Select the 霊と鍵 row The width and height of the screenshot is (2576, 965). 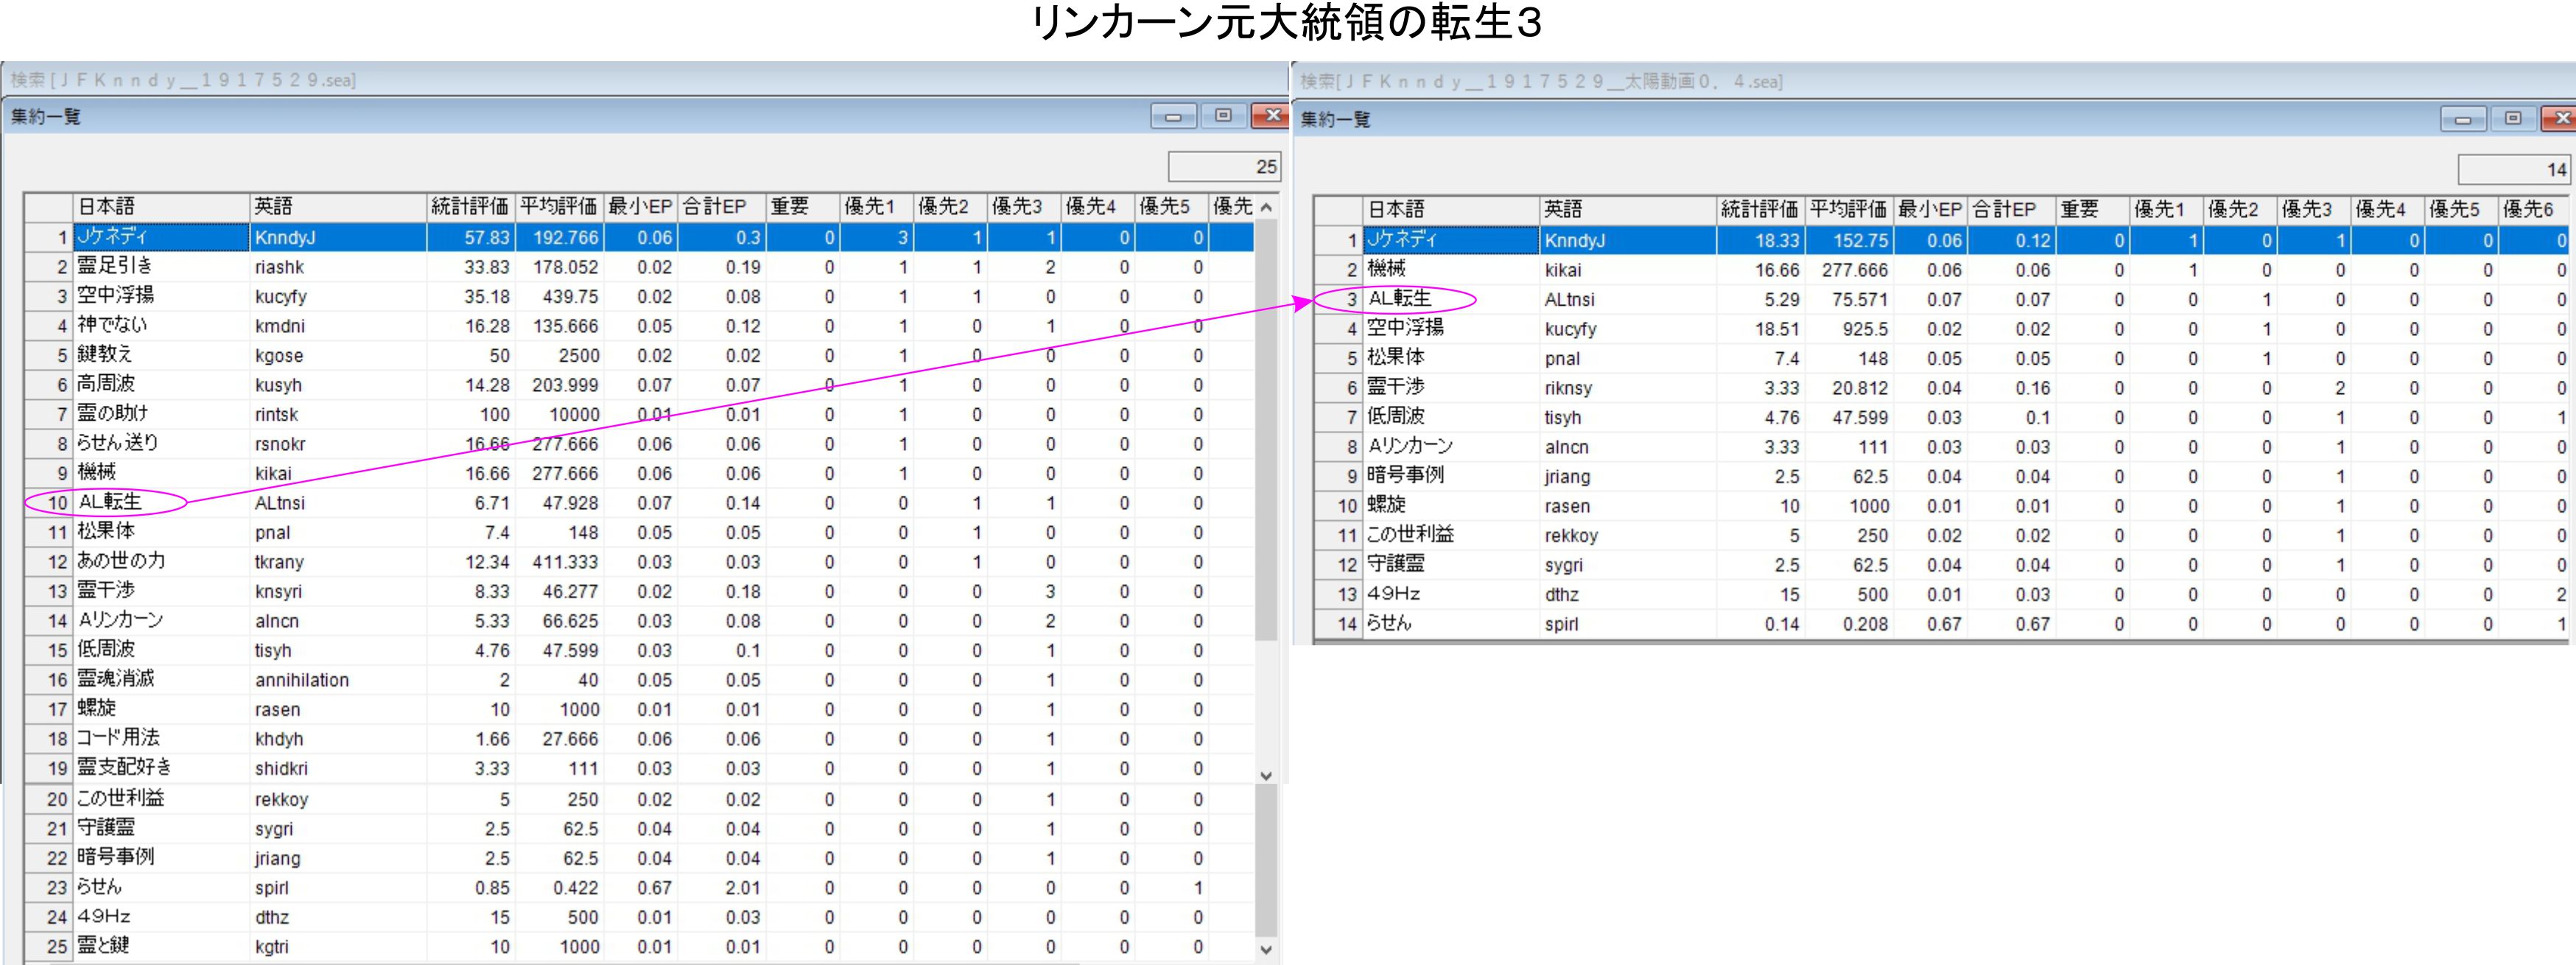coord(639,947)
